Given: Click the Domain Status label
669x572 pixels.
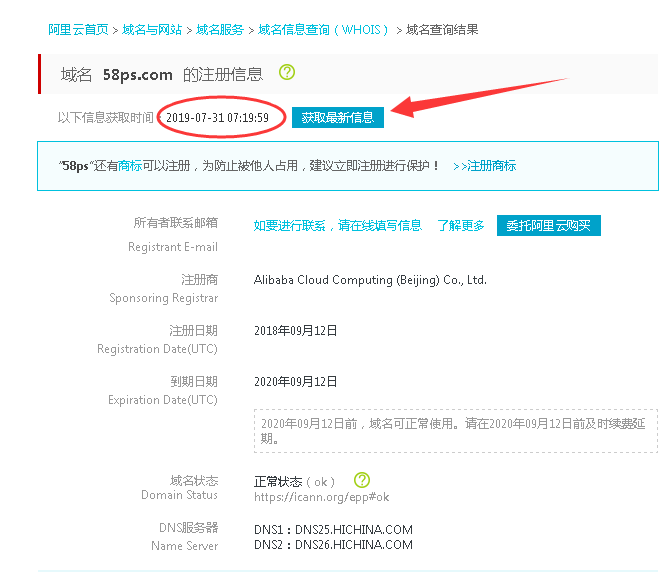Looking at the screenshot, I should 179,495.
